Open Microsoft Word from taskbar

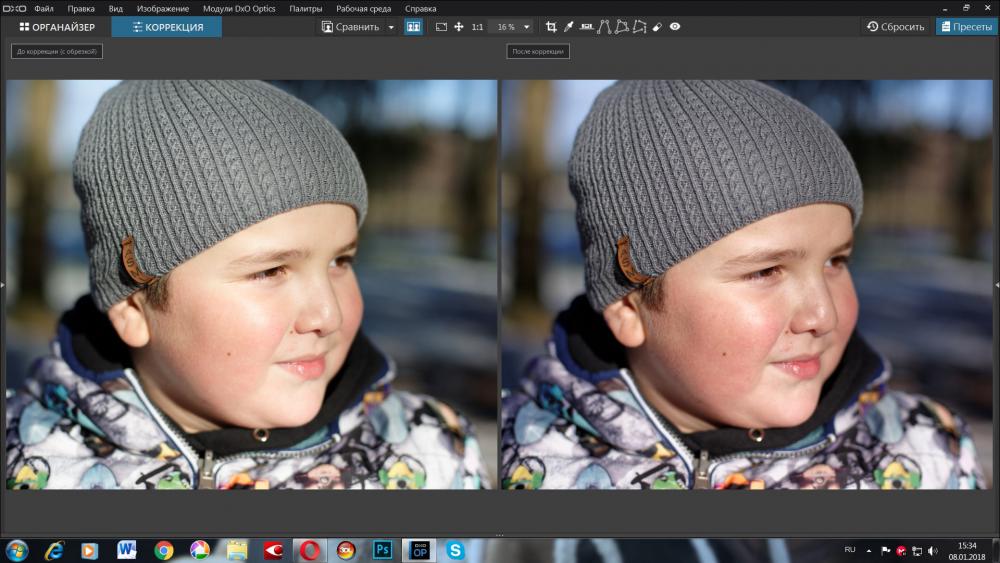click(x=126, y=551)
